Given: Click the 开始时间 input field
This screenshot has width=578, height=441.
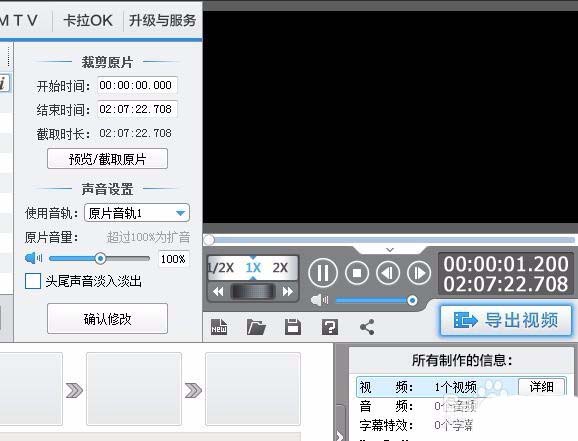Looking at the screenshot, I should click(137, 86).
